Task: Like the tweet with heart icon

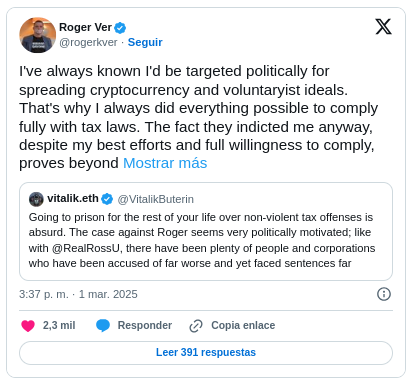Action: point(28,325)
